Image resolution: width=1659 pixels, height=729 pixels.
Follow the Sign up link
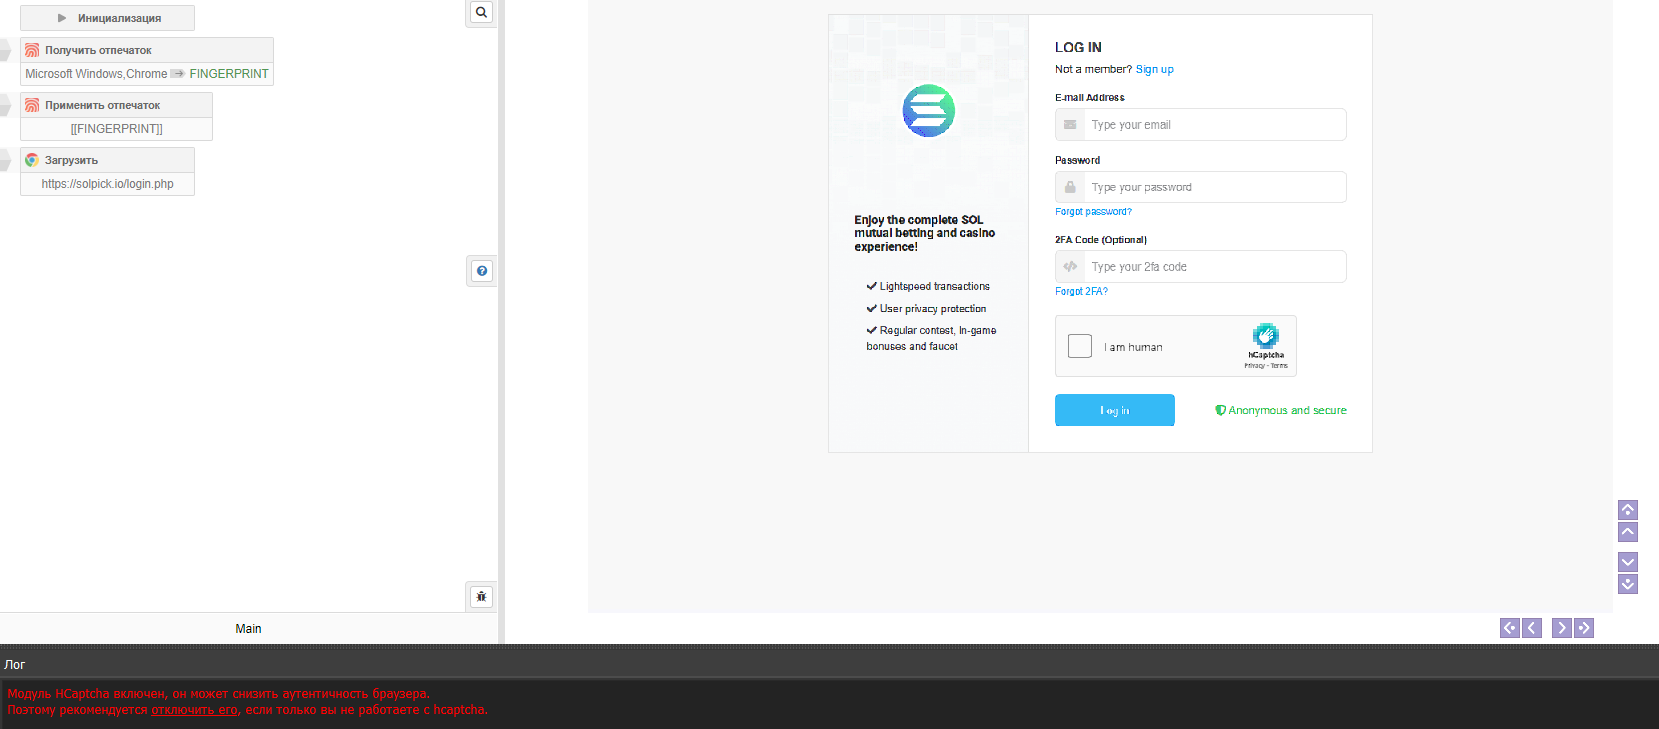click(x=1154, y=70)
